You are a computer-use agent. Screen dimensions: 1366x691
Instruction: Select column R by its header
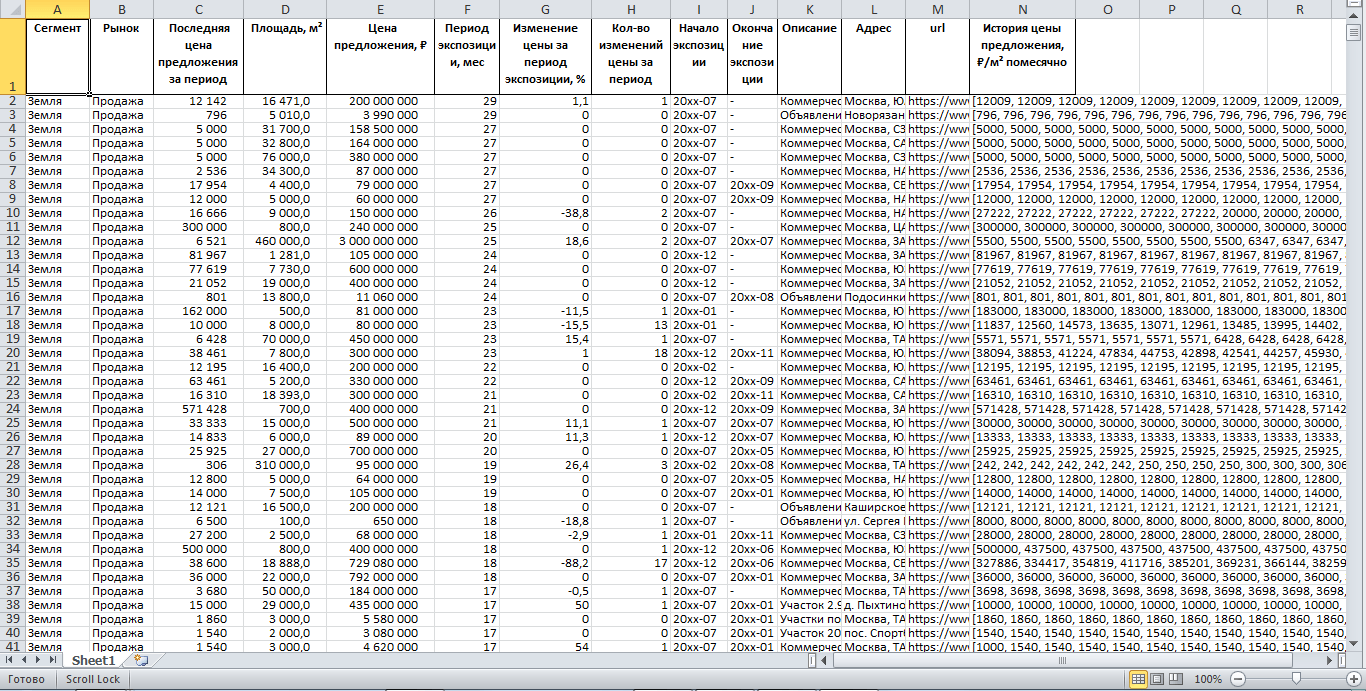[x=1299, y=9]
